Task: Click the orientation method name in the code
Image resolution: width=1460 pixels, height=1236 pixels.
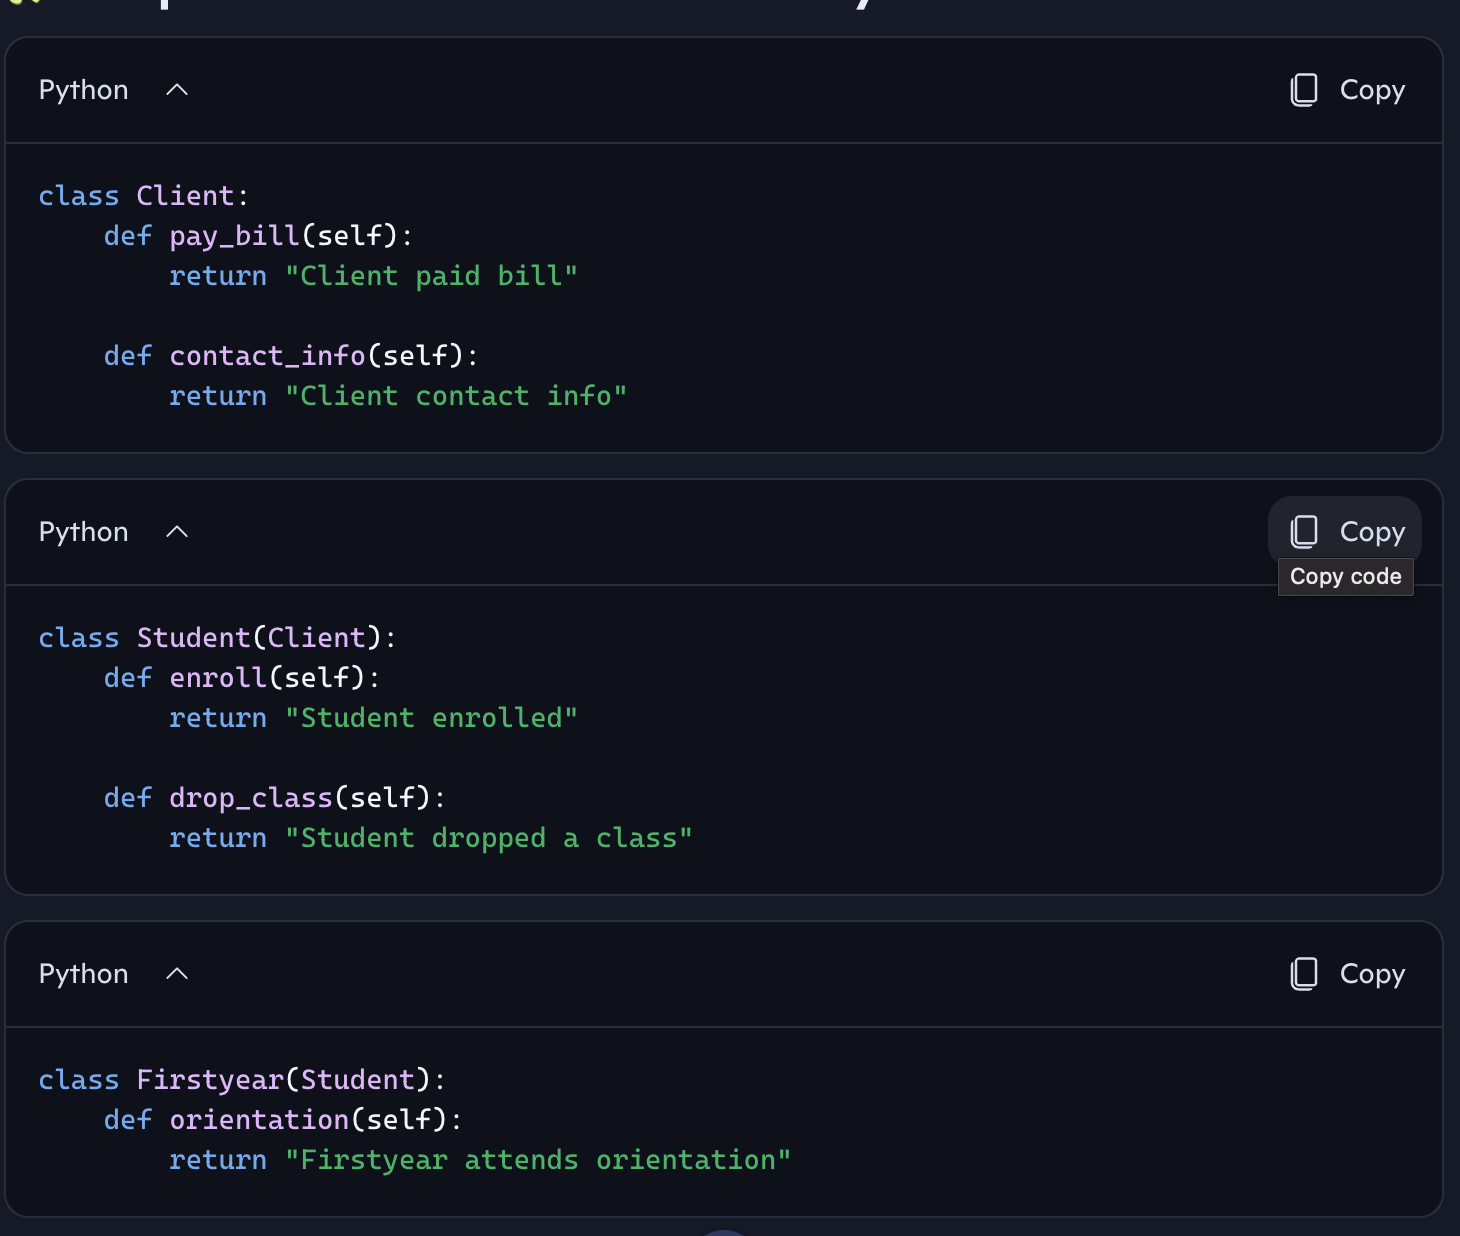Action: coord(259,1120)
